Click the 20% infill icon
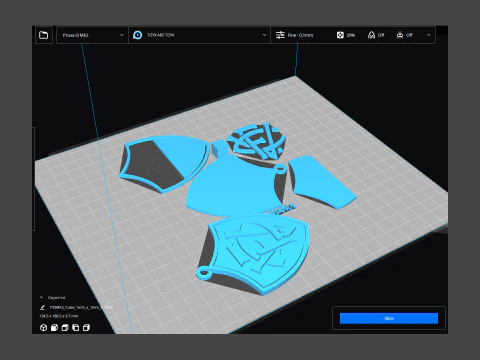 pyautogui.click(x=340, y=35)
